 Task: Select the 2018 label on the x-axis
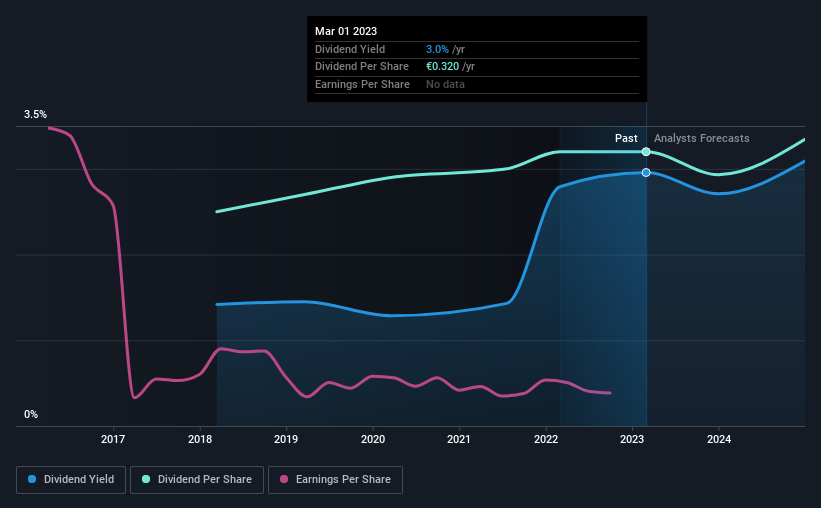pos(200,439)
